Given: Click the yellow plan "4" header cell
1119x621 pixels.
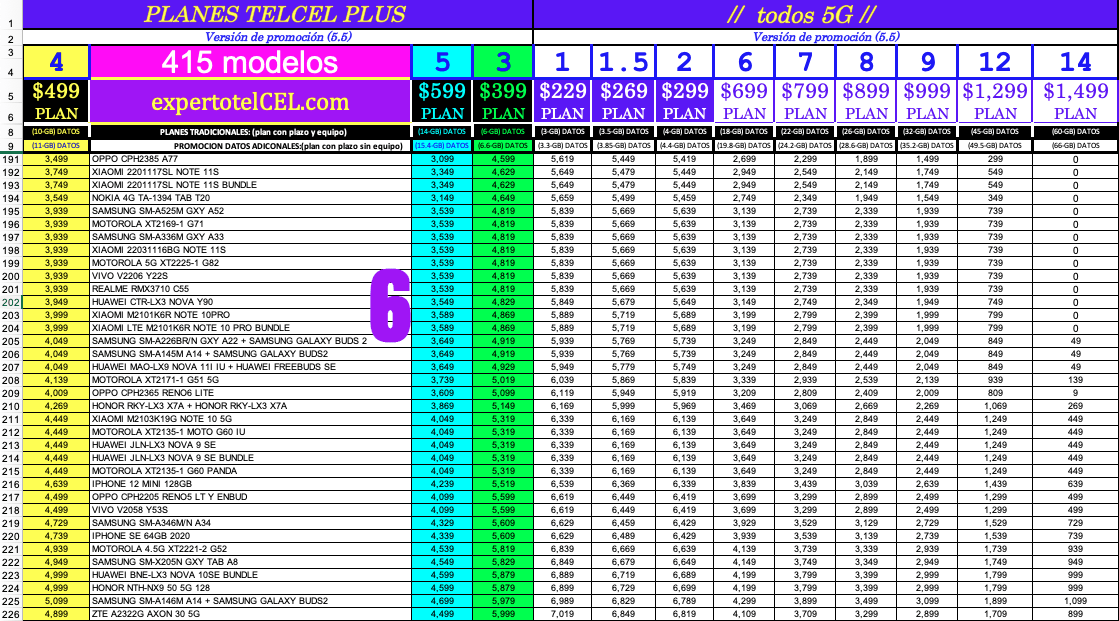Looking at the screenshot, I should coord(56,62).
